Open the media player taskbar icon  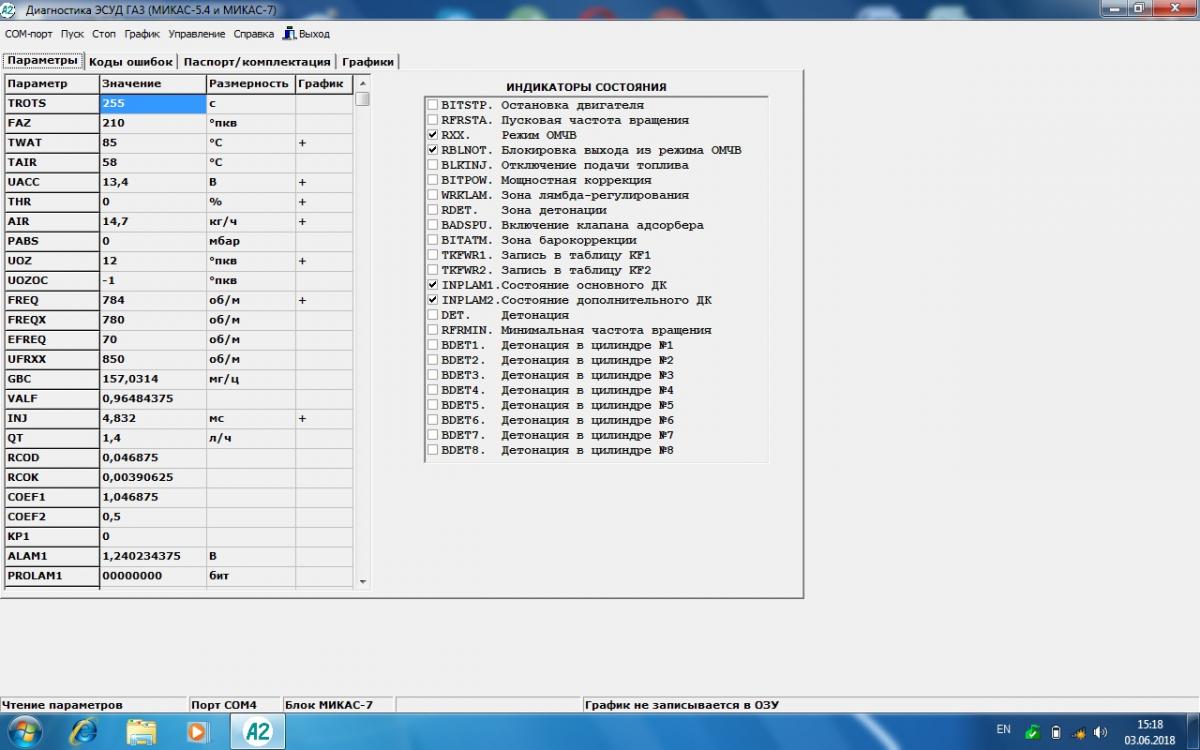point(197,731)
